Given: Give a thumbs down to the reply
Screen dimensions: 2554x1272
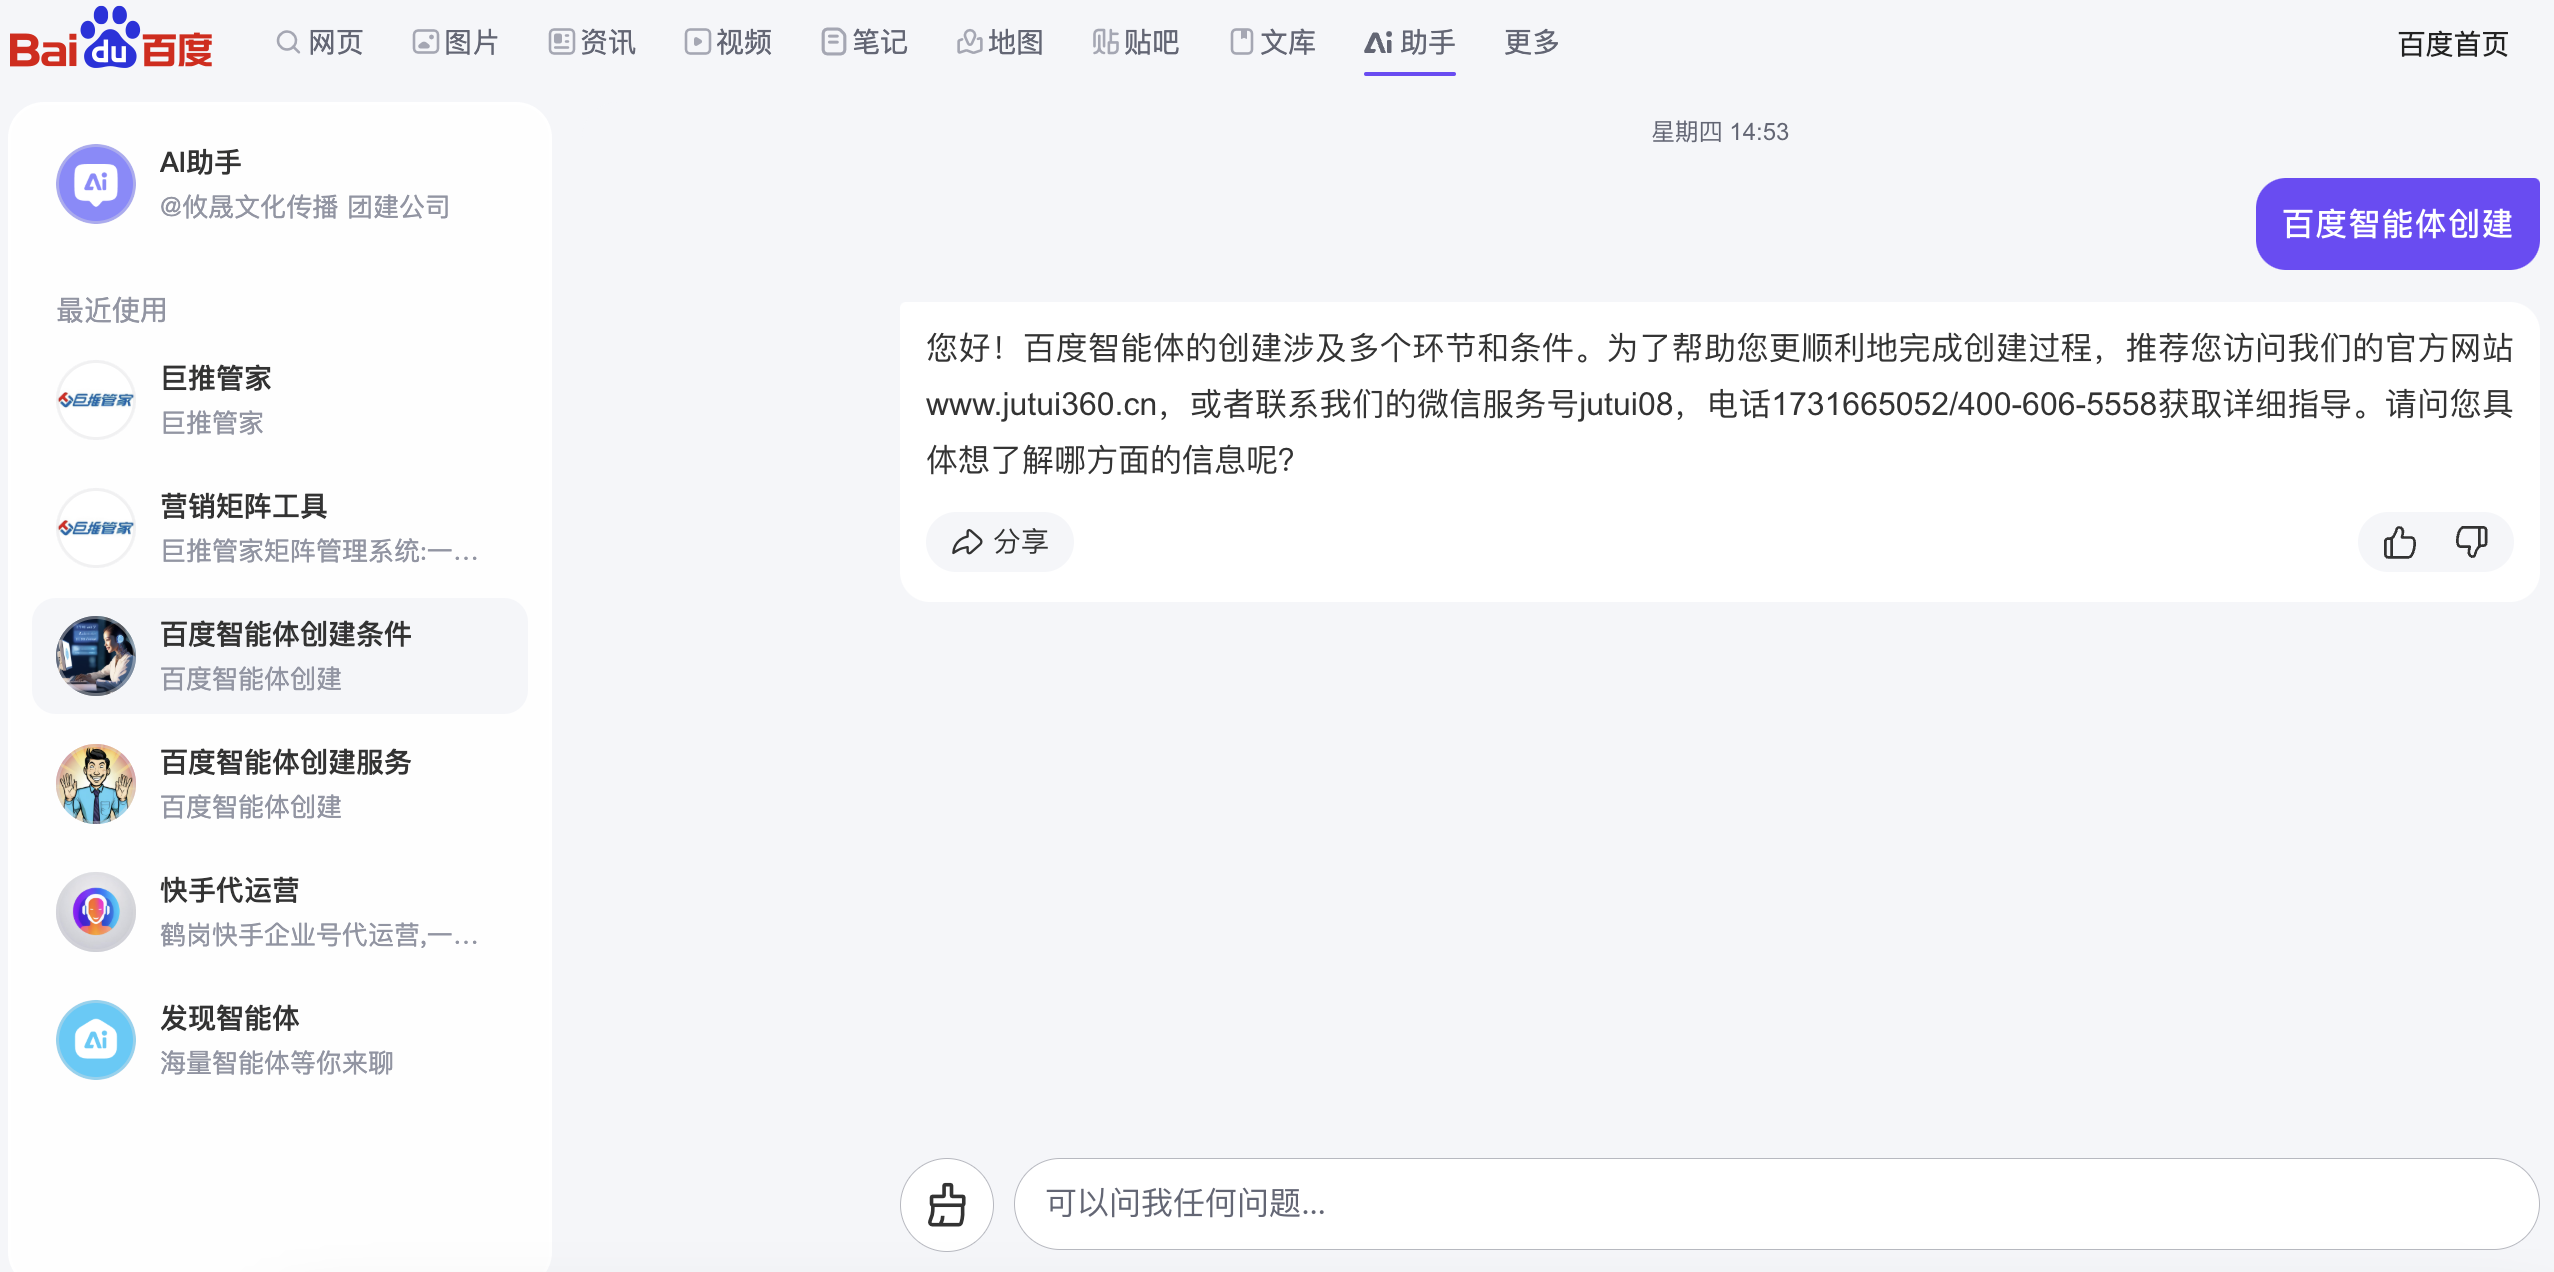Looking at the screenshot, I should 2472,542.
